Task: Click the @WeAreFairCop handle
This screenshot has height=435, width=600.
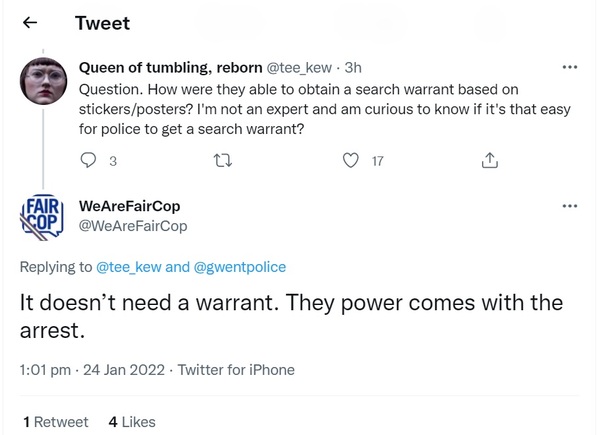Action: click(133, 226)
